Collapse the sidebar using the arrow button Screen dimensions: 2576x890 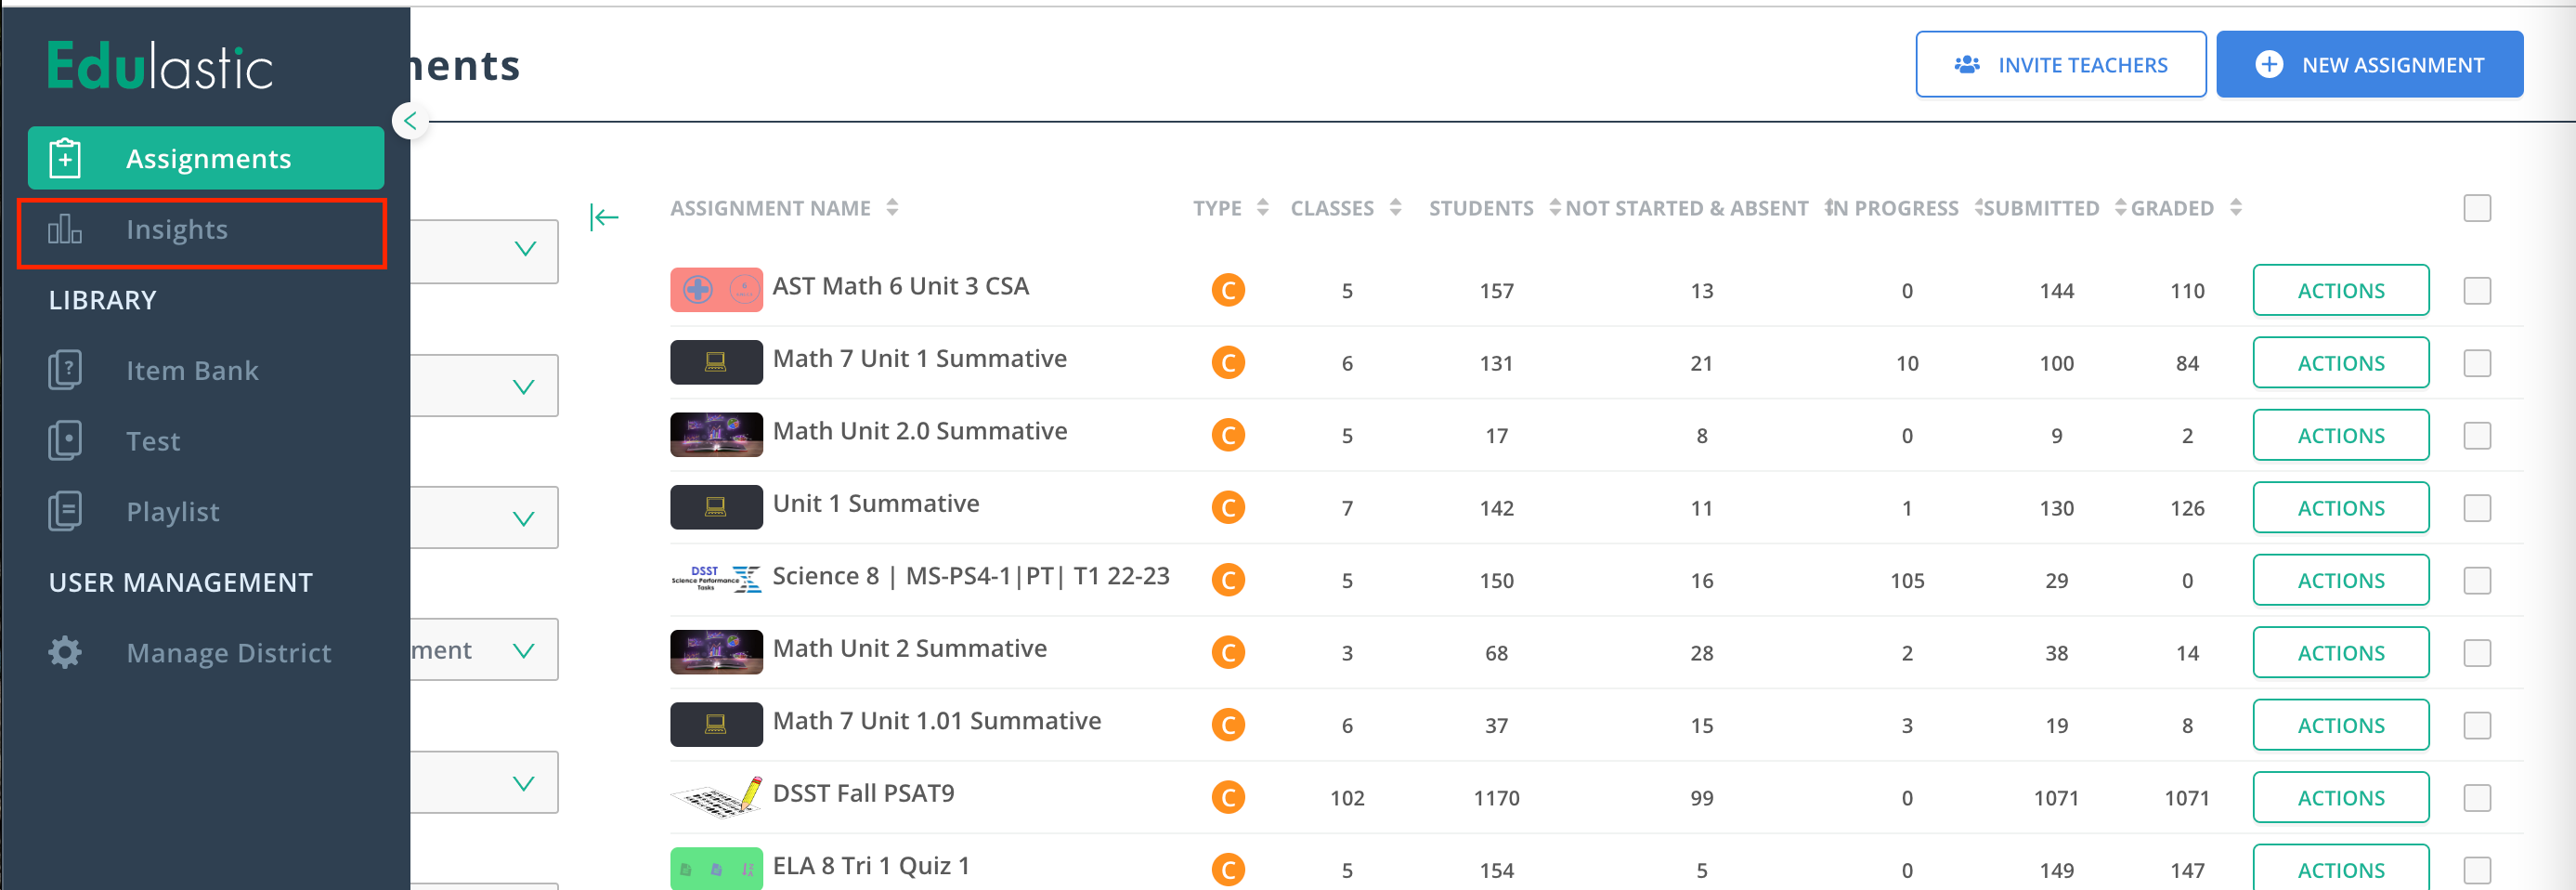tap(410, 121)
